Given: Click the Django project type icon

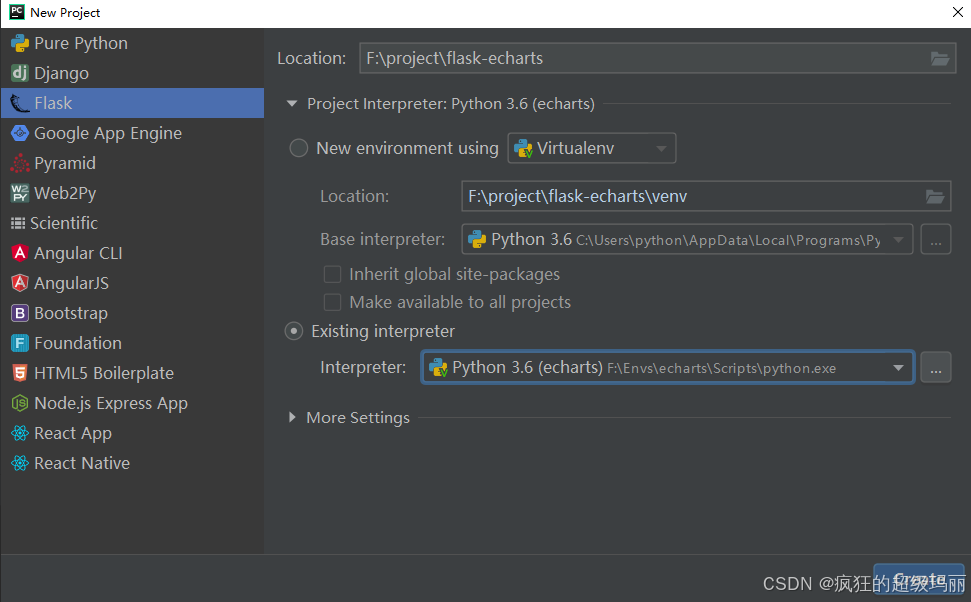Looking at the screenshot, I should [20, 73].
